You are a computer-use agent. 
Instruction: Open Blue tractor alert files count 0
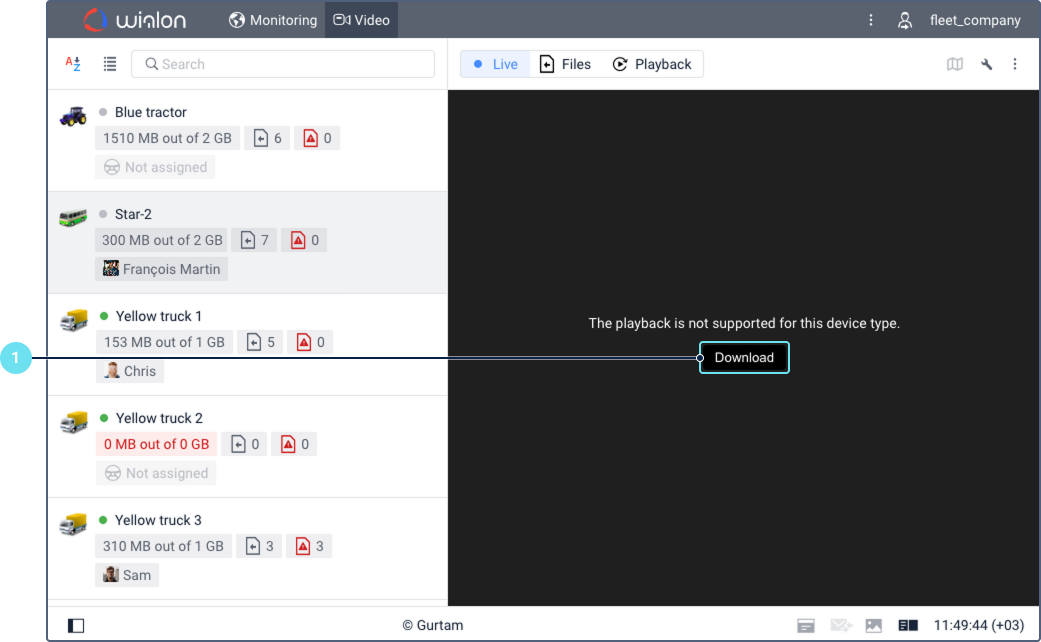tap(317, 138)
